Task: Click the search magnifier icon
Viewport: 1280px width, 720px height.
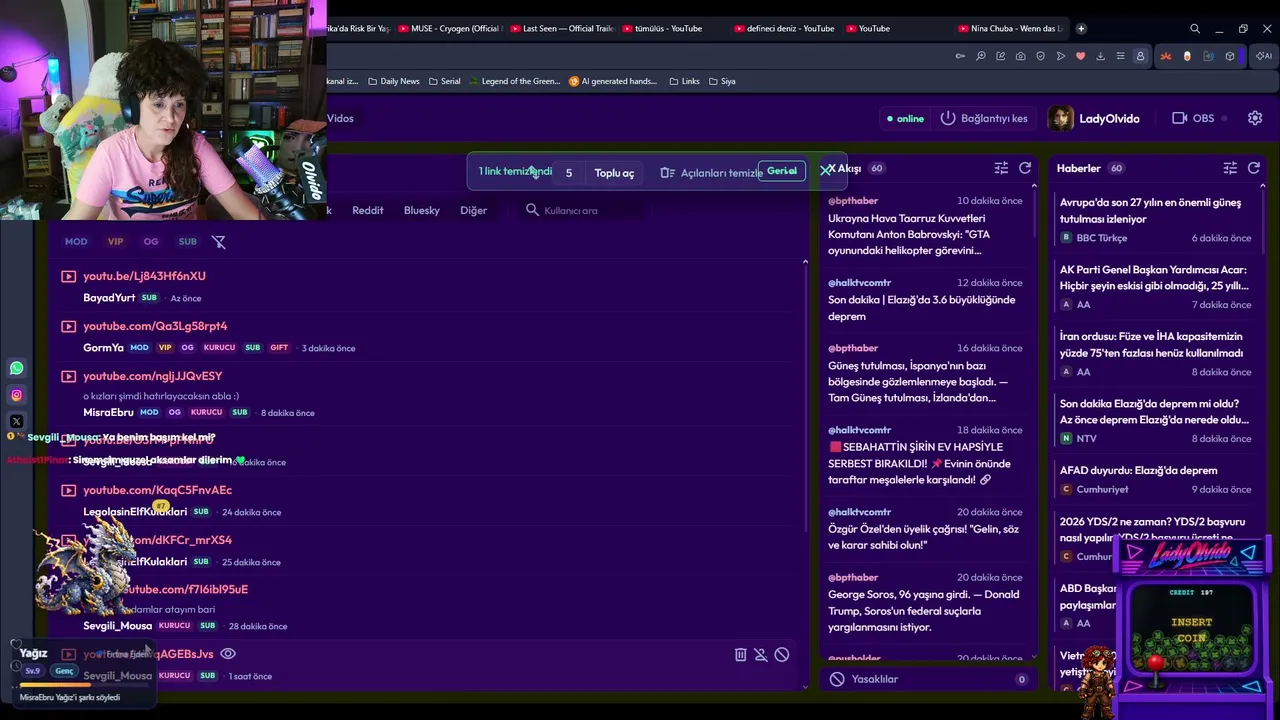Action: tap(532, 210)
